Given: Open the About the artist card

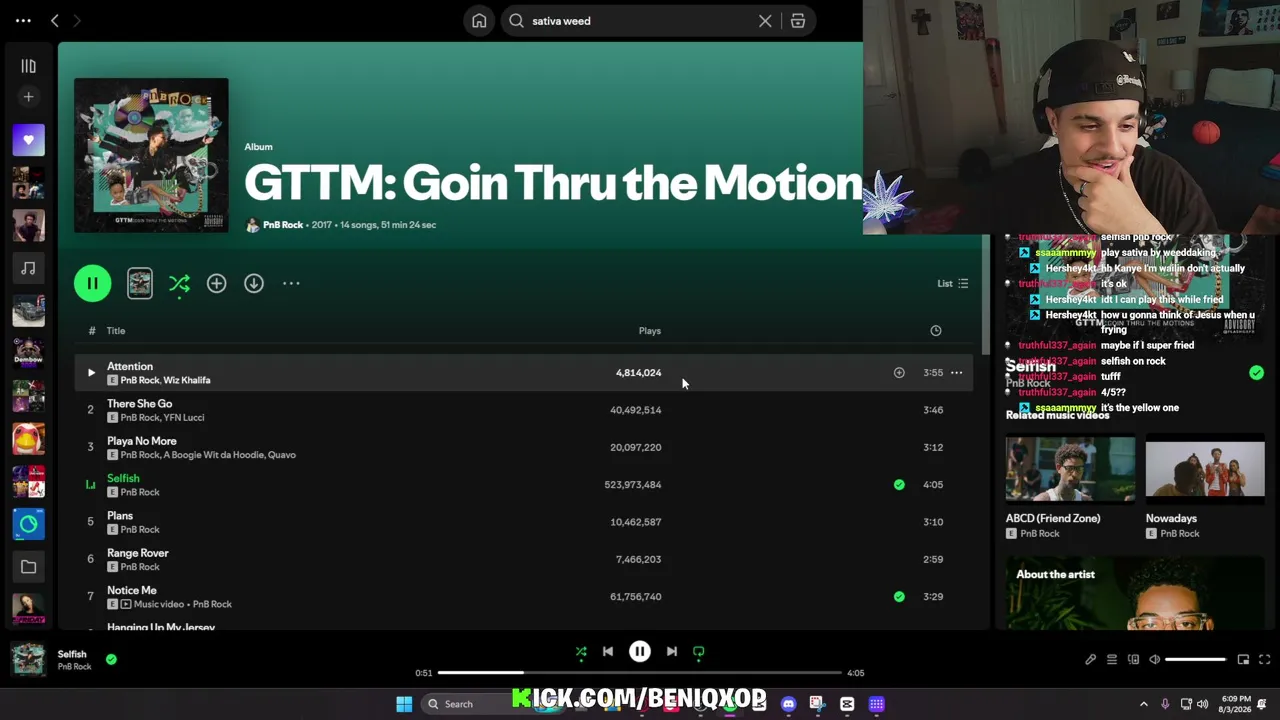Looking at the screenshot, I should pyautogui.click(x=1135, y=594).
